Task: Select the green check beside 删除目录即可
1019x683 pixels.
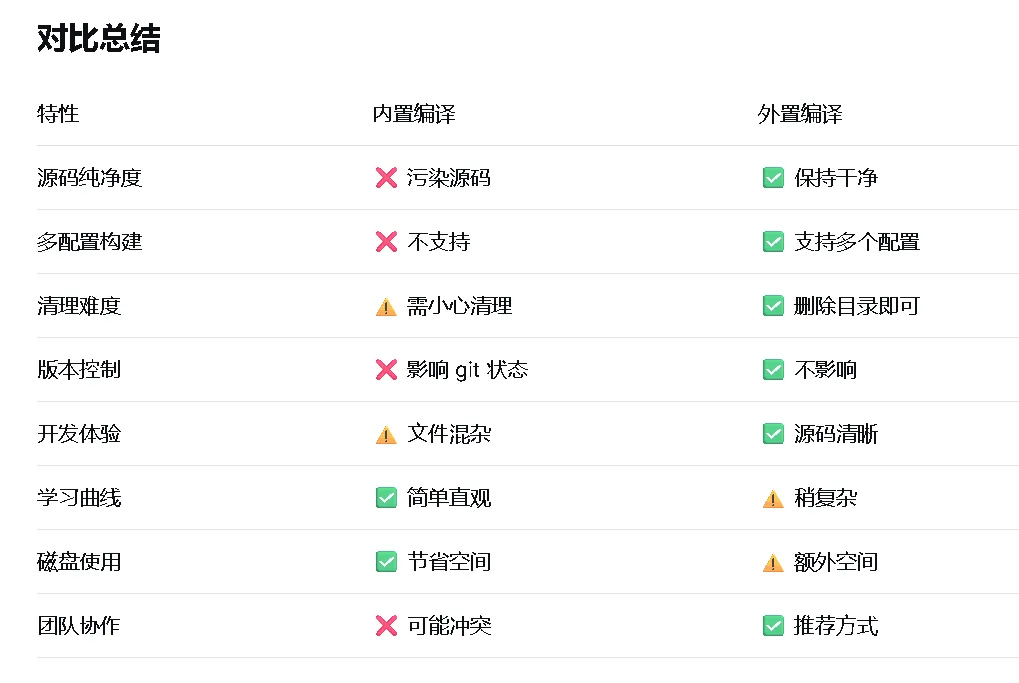Action: click(x=773, y=306)
